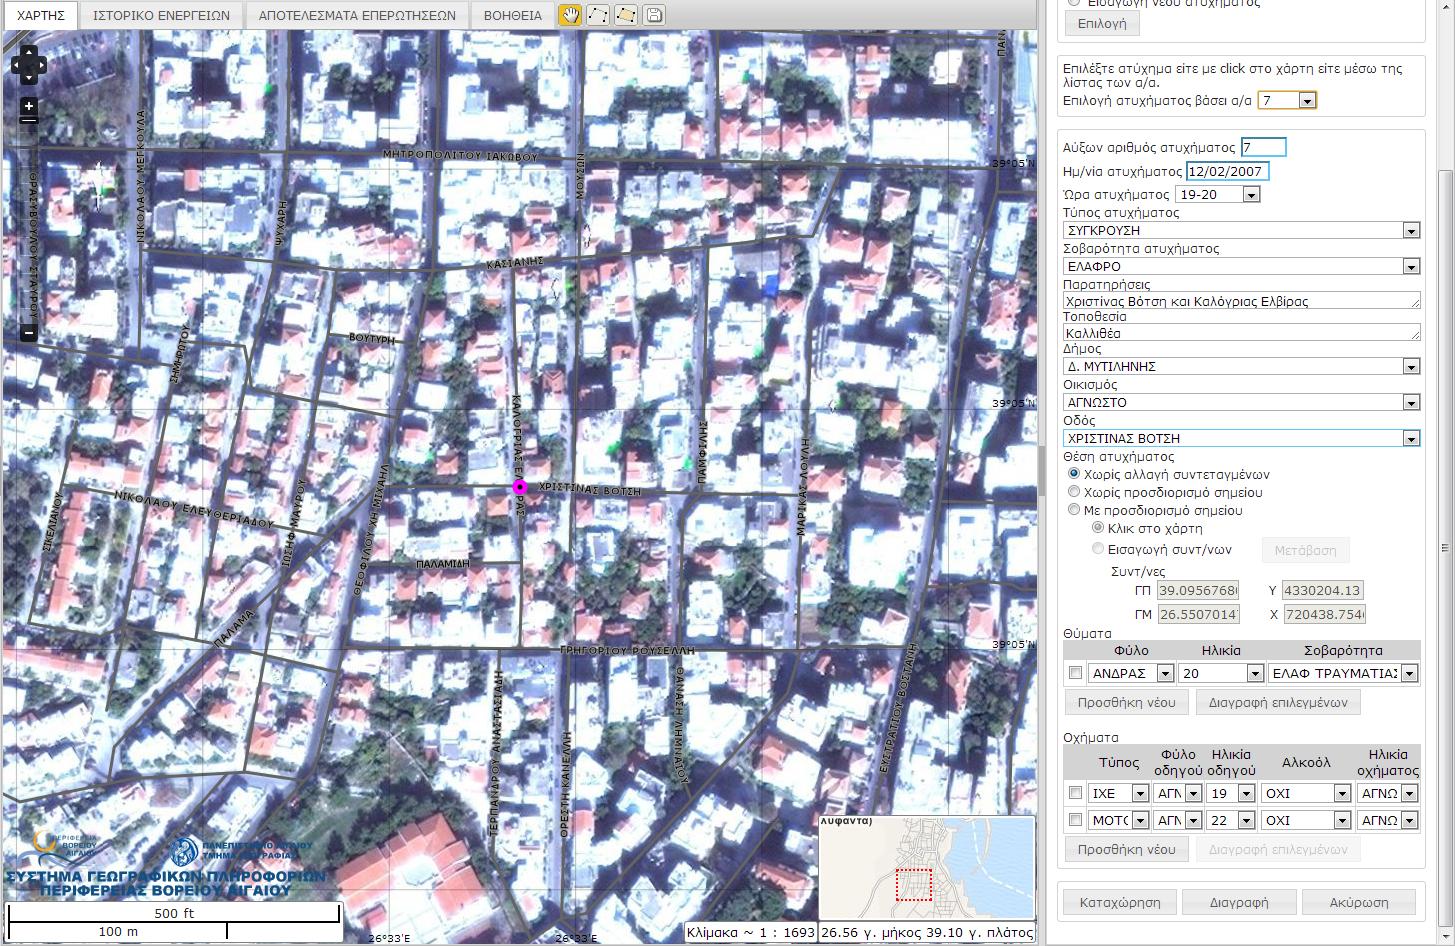The width and height of the screenshot is (1455, 946).
Task: Click the magenta accident marker on map
Action: click(519, 487)
